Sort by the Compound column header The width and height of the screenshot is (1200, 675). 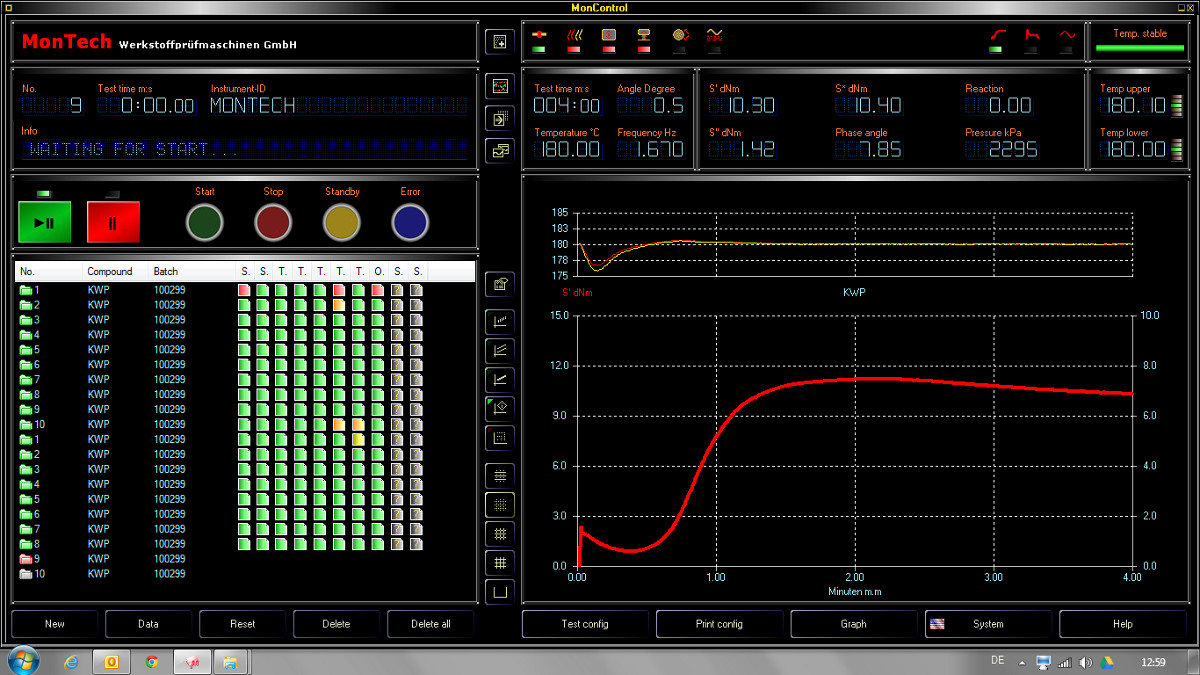pos(116,271)
